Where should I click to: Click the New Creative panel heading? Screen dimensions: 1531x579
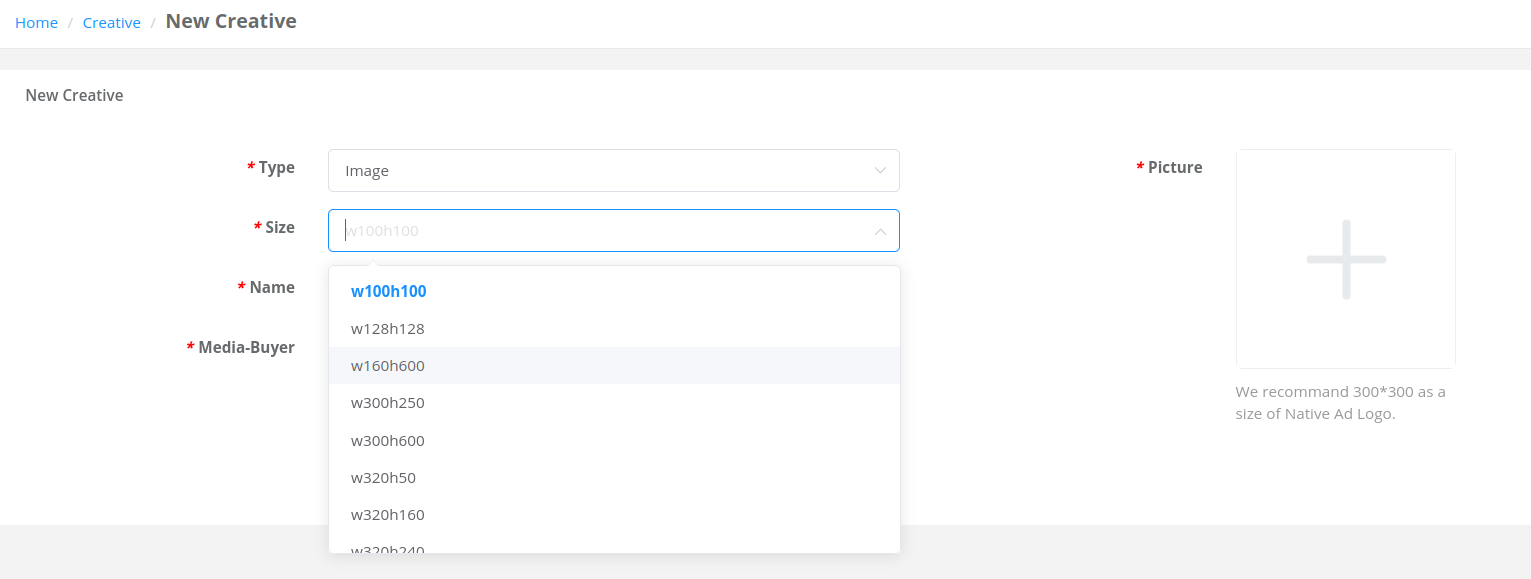pos(74,95)
